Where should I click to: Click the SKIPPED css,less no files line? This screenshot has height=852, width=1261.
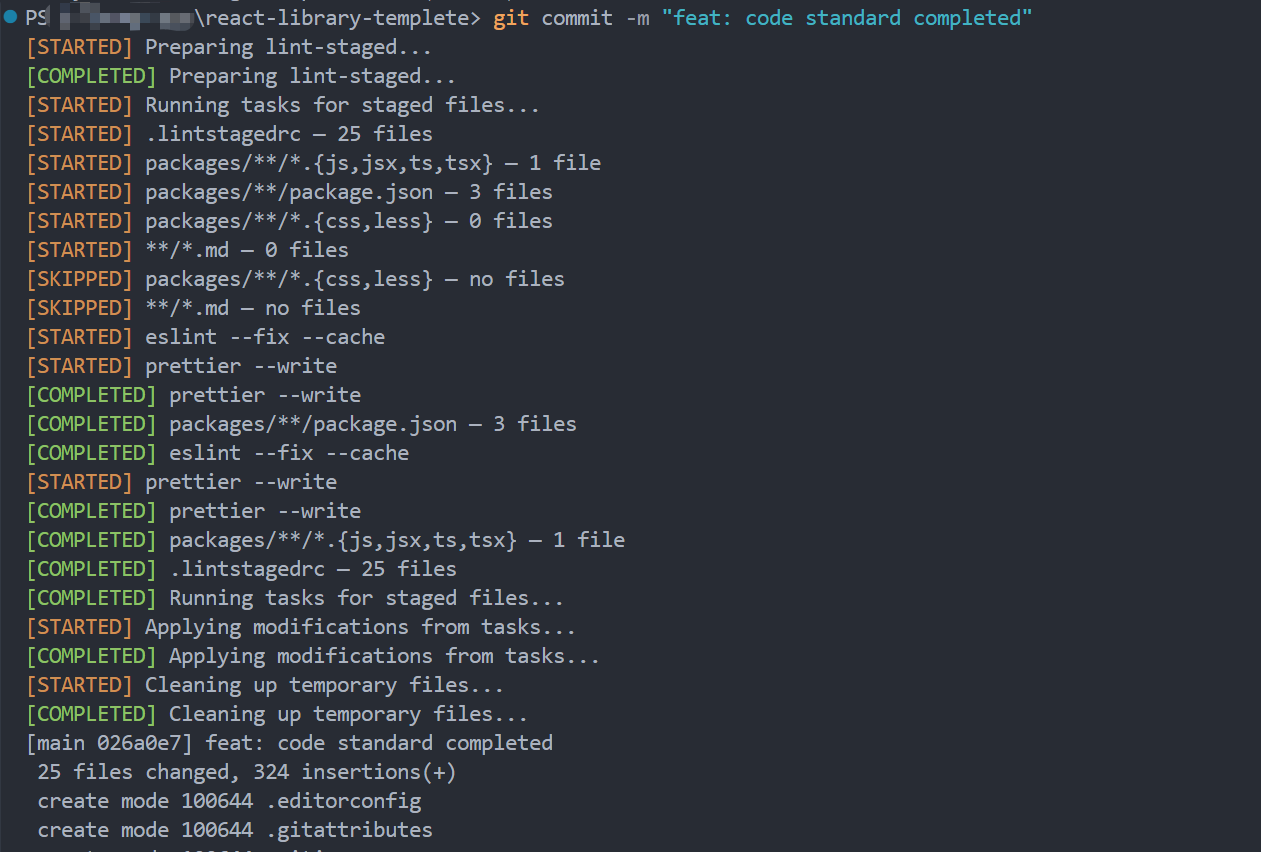click(295, 279)
